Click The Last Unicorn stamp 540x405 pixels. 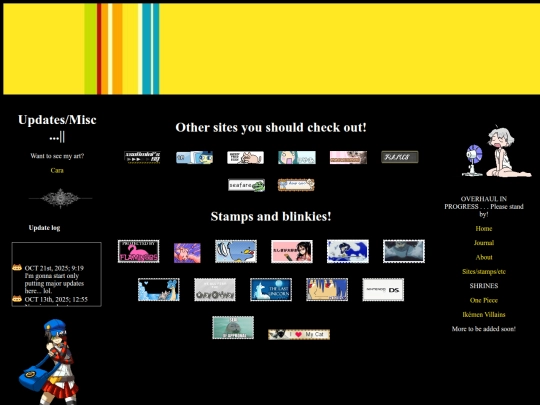pyautogui.click(x=271, y=290)
